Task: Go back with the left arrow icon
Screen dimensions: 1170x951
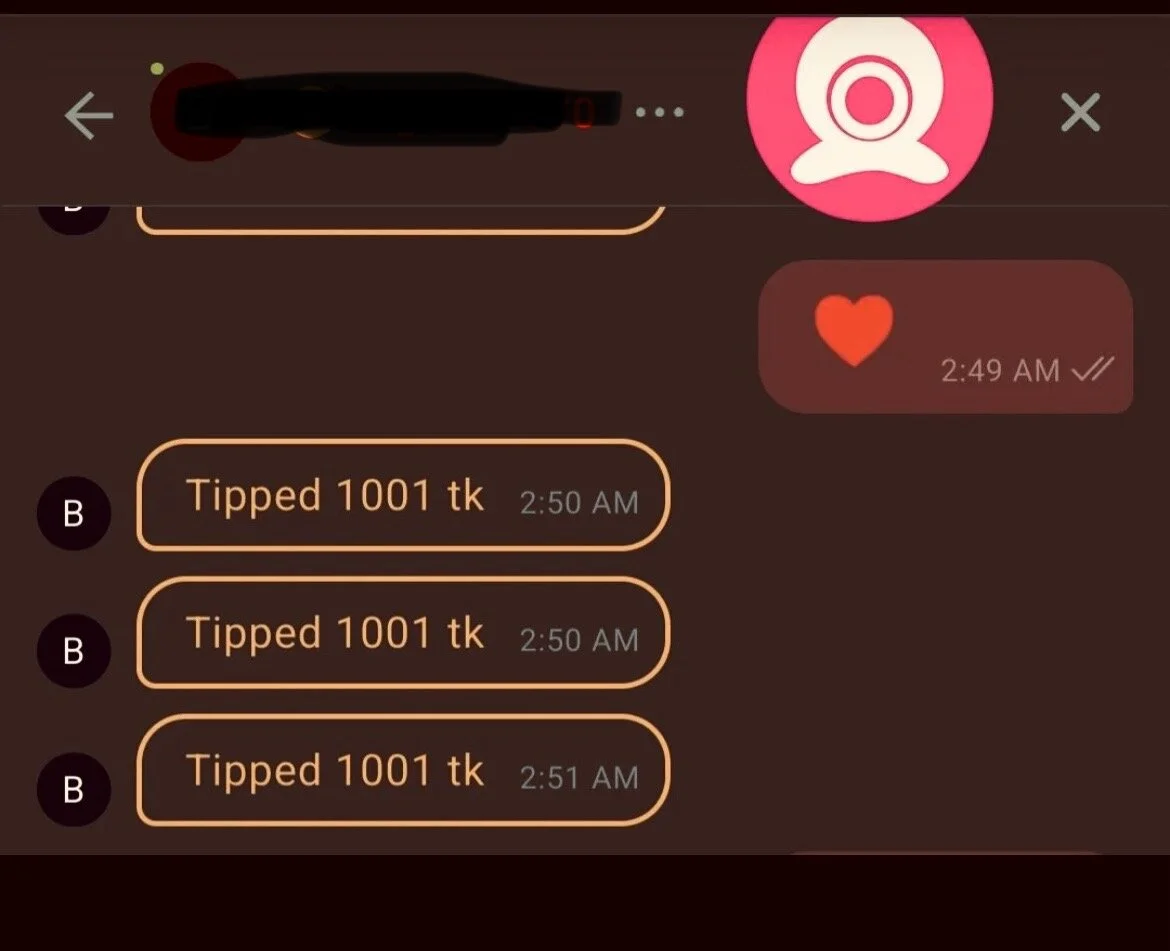Action: pos(89,116)
